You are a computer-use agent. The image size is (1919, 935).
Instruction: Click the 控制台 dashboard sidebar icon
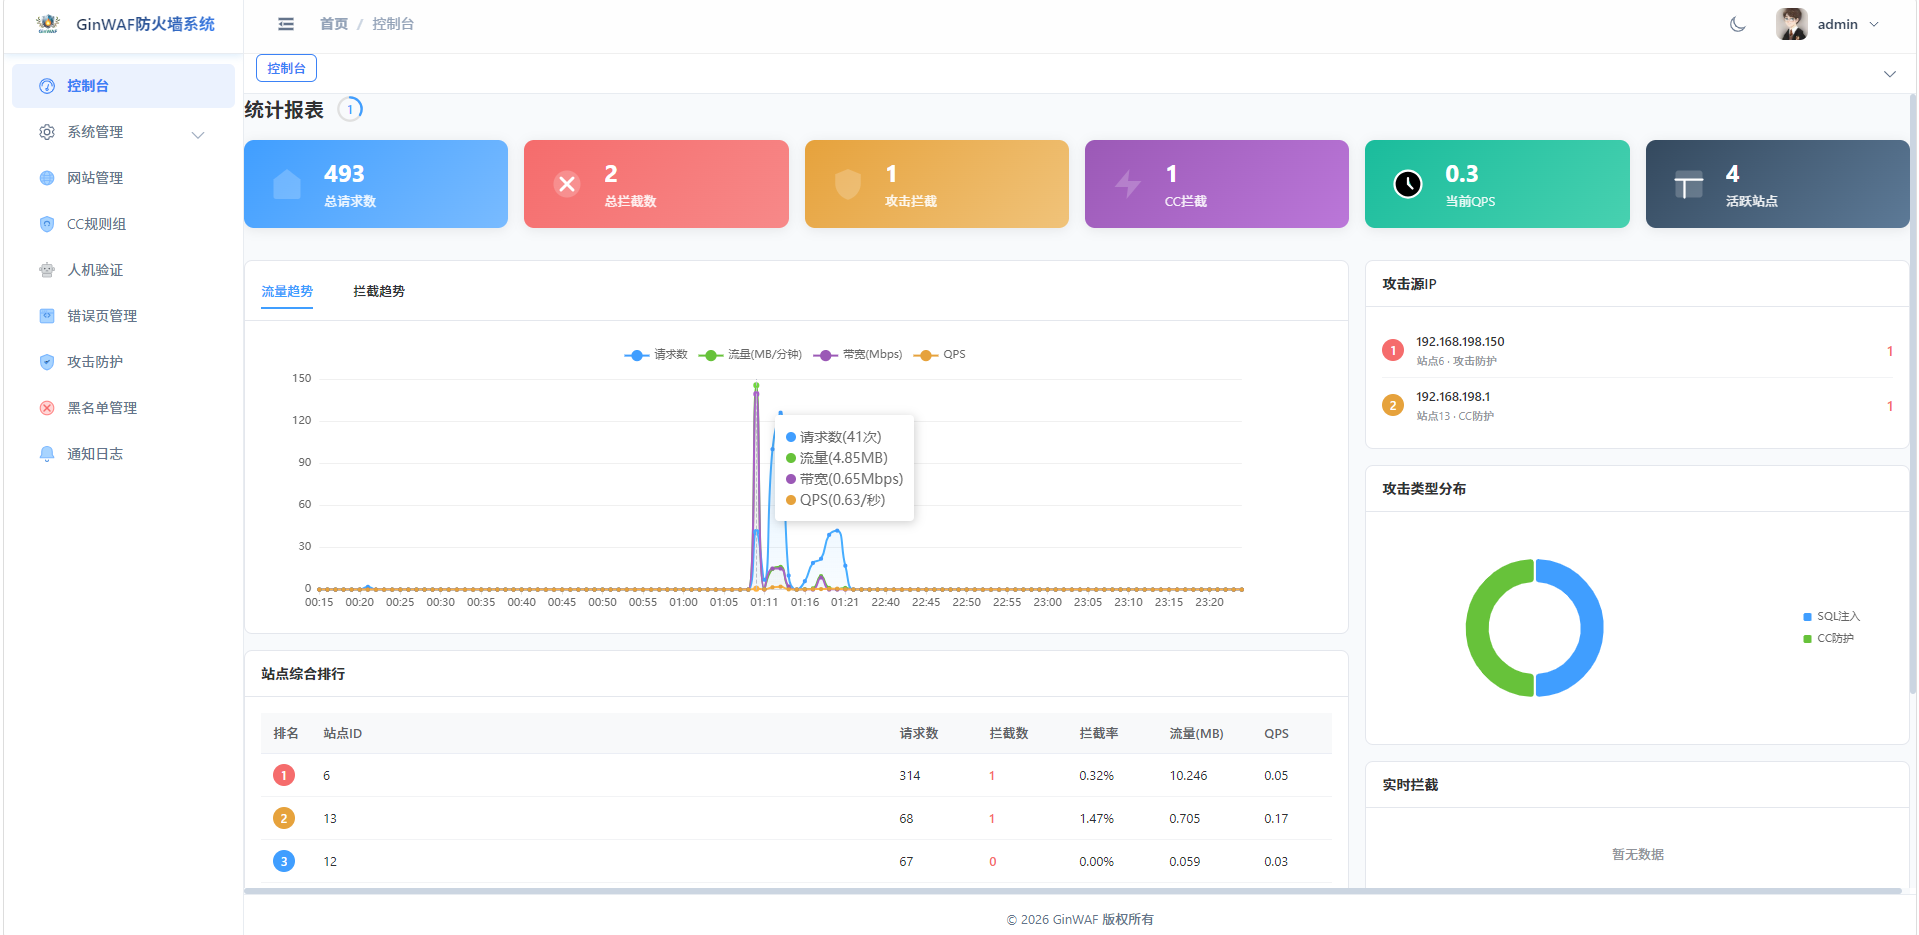(x=47, y=86)
